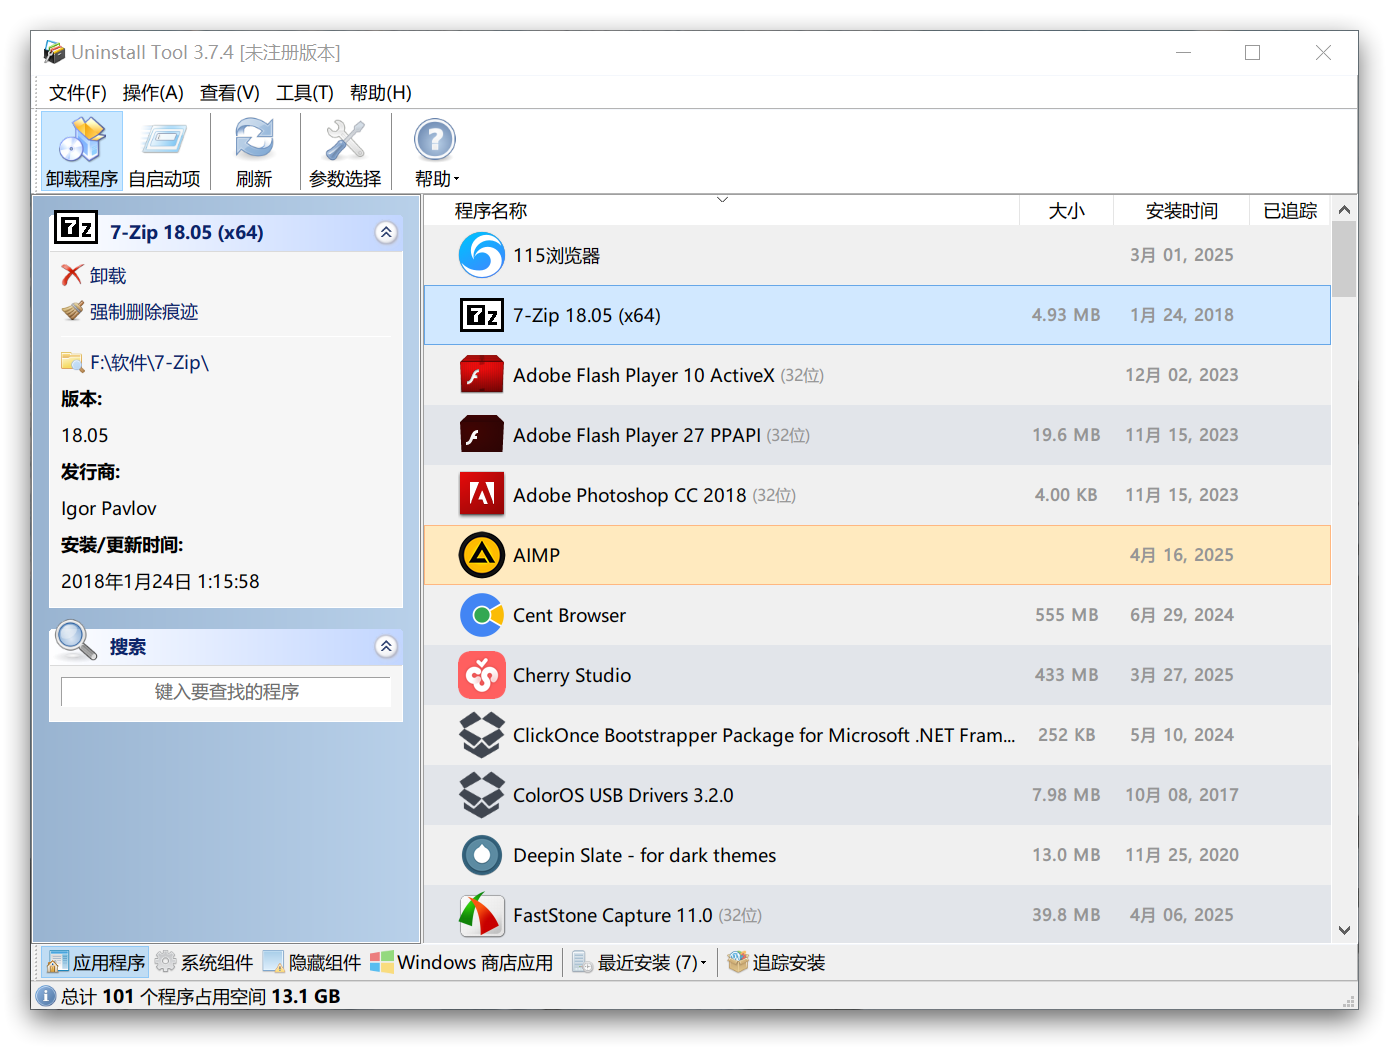Click the Deepin Slate icon
This screenshot has width=1389, height=1050.
(x=481, y=855)
